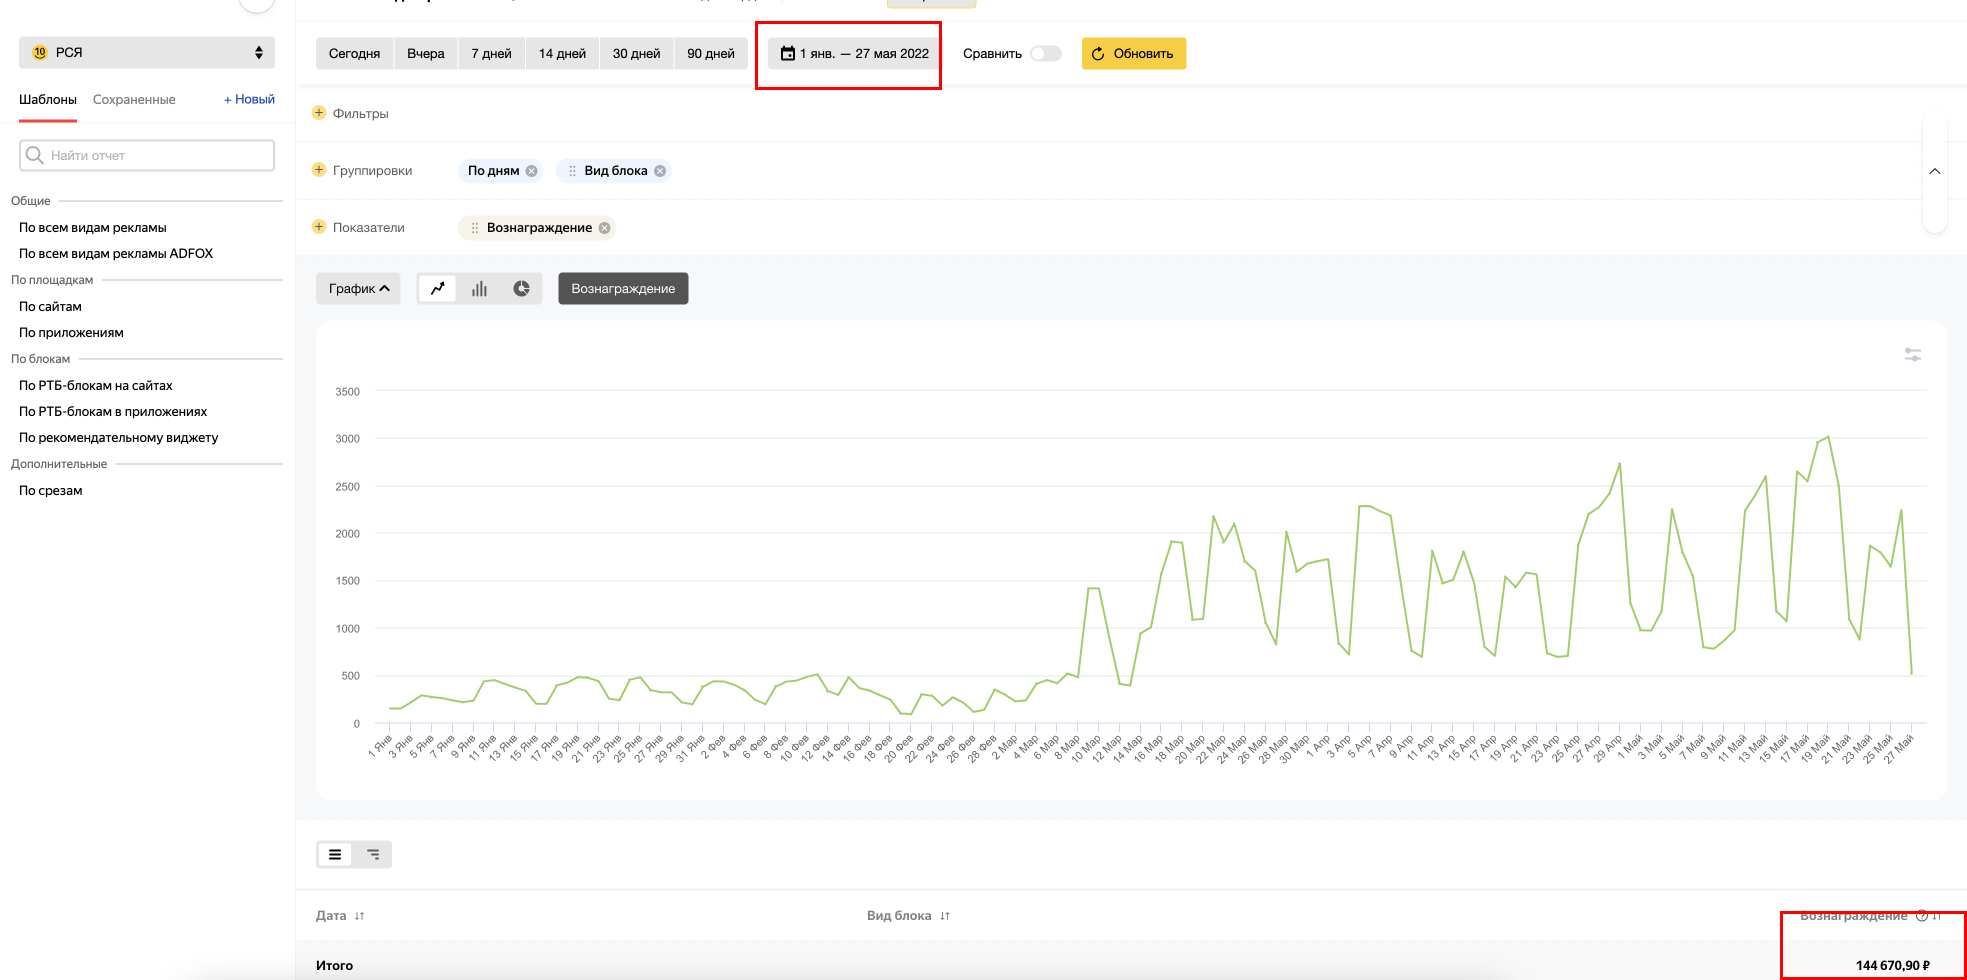The width and height of the screenshot is (1967, 980).
Task: Open the РСЯ product selector dropdown
Action: (147, 53)
